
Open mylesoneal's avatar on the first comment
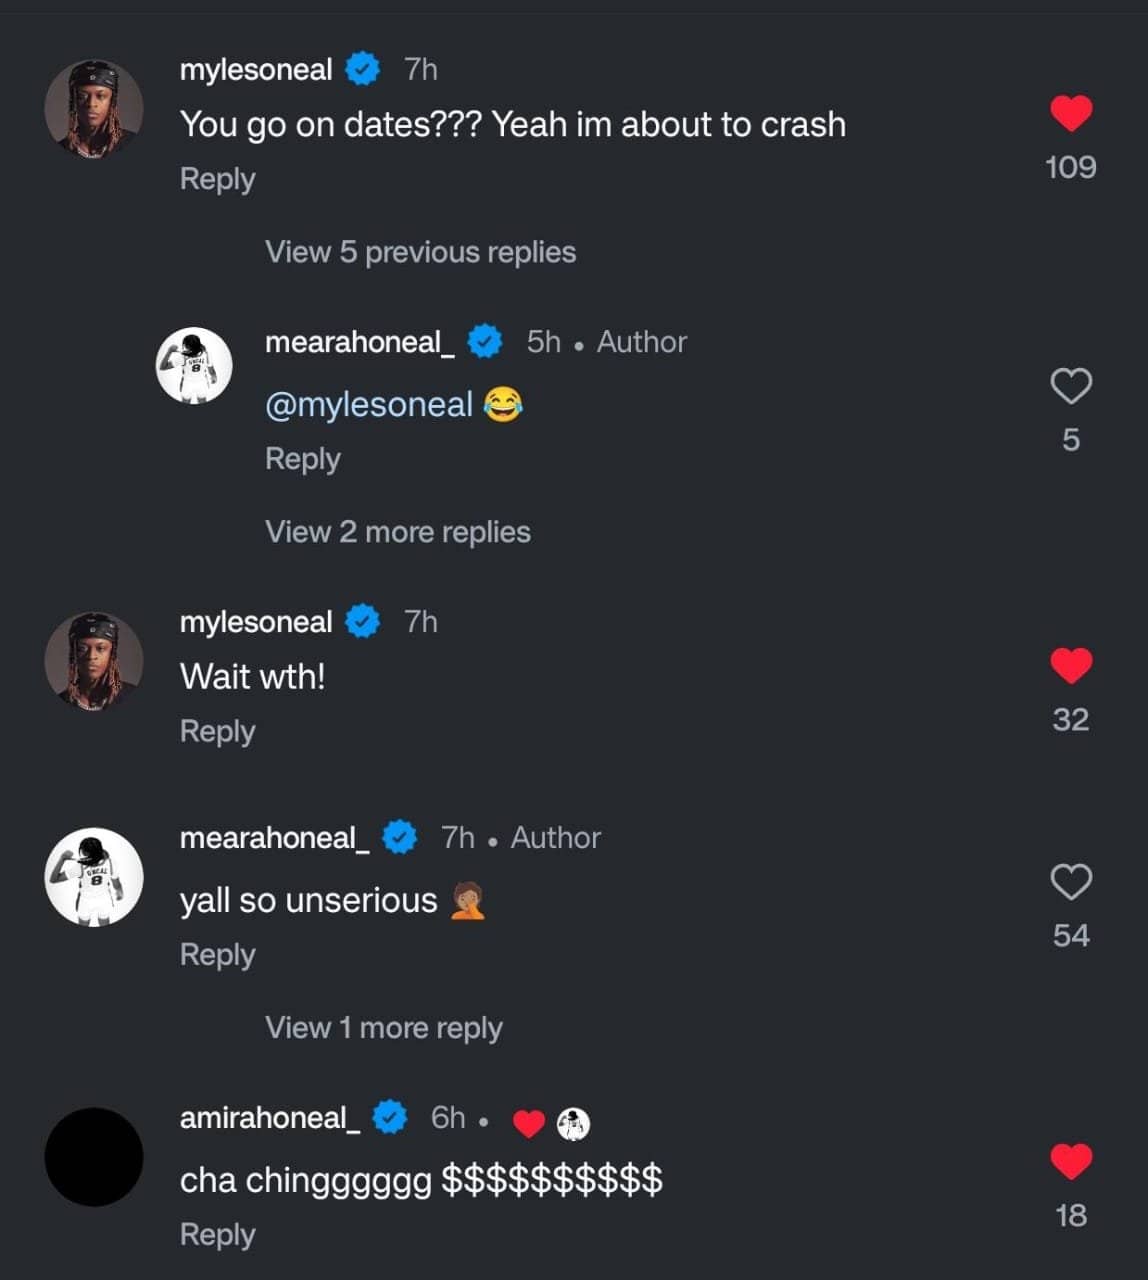pos(94,108)
